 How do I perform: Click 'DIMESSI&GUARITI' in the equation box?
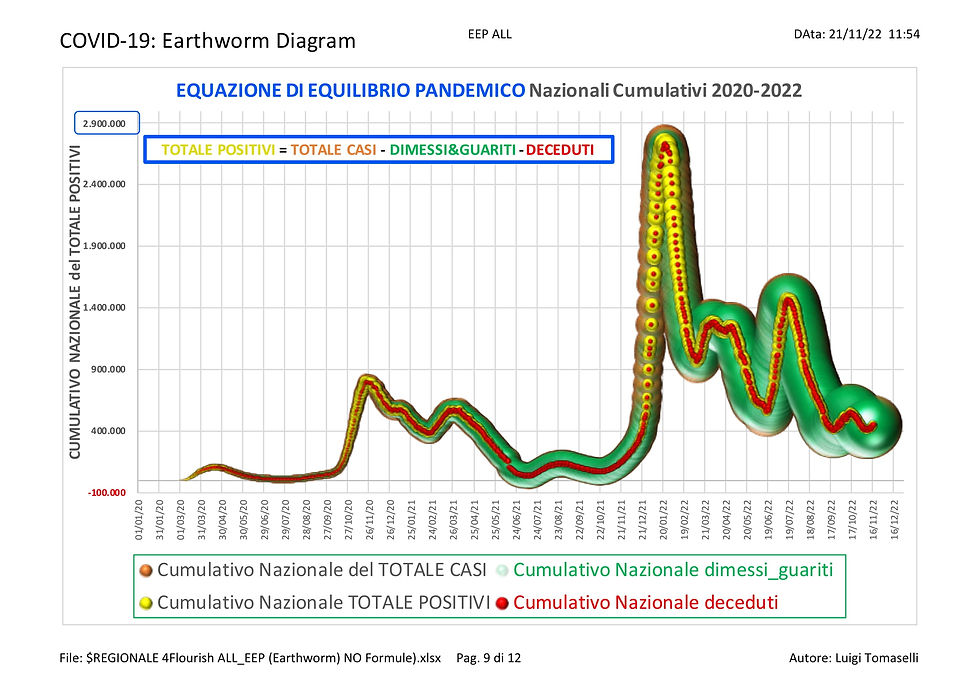452,150
